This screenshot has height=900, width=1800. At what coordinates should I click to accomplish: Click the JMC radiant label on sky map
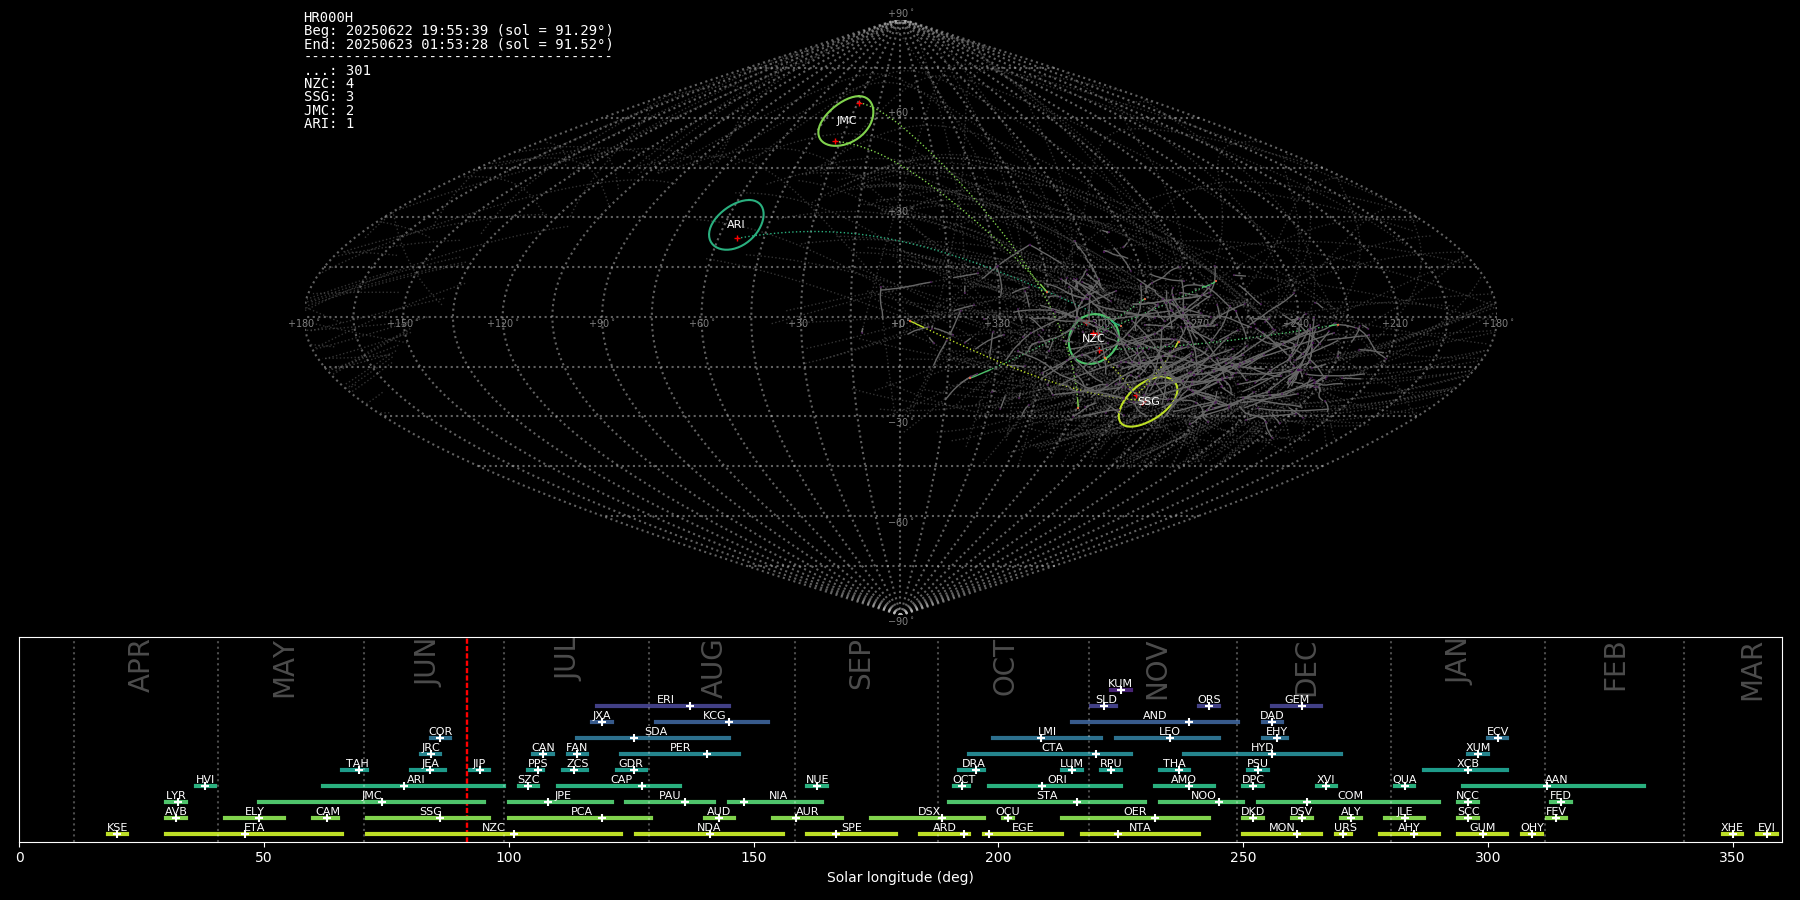(x=846, y=120)
